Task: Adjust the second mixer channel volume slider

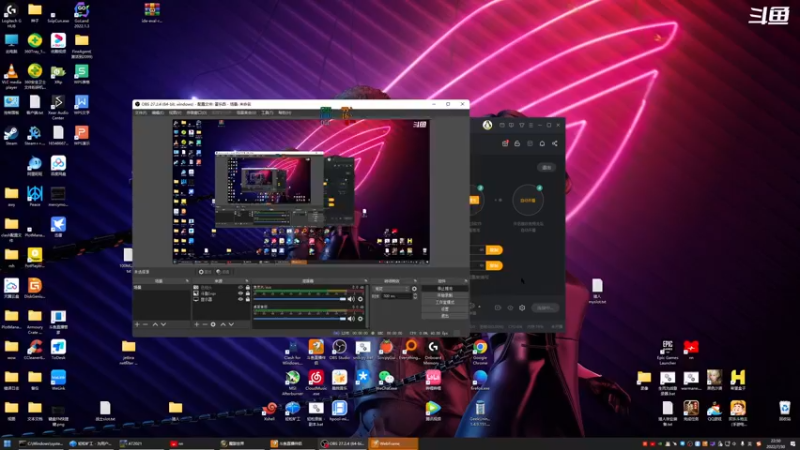Action: point(300,319)
